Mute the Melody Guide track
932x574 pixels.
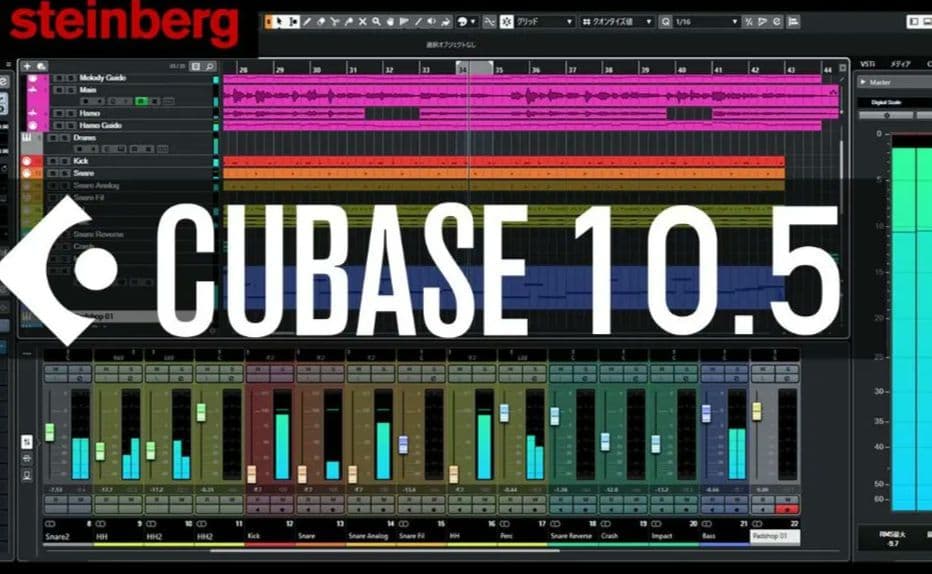59,78
